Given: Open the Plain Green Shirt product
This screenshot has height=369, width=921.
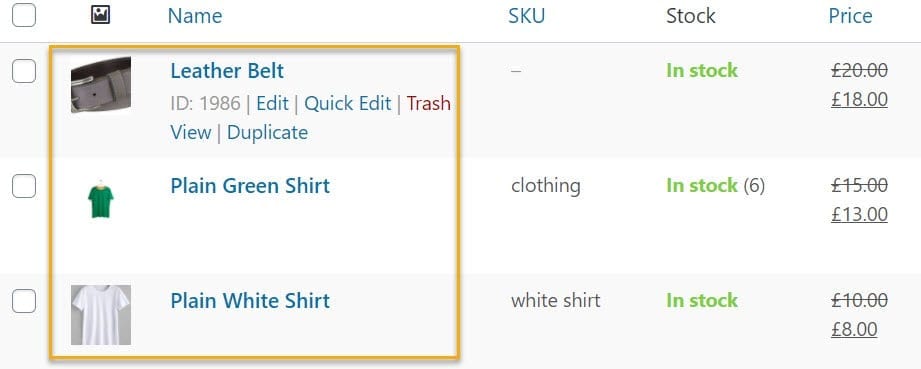Looking at the screenshot, I should coord(250,186).
